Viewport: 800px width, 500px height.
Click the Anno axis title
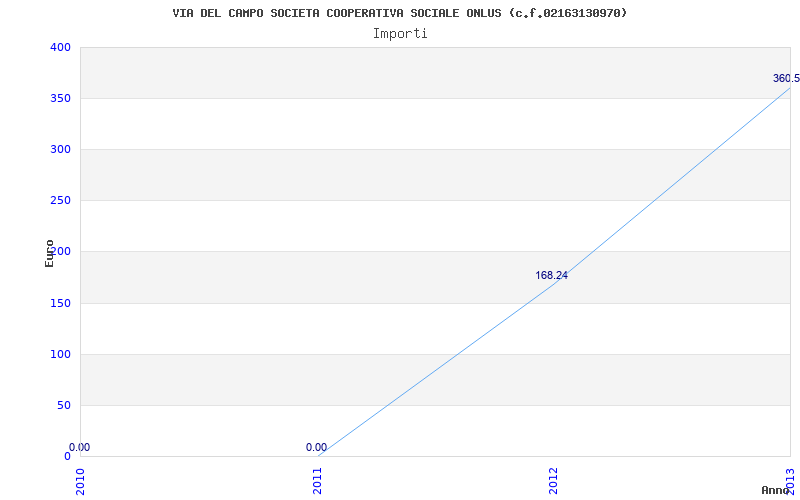click(776, 490)
